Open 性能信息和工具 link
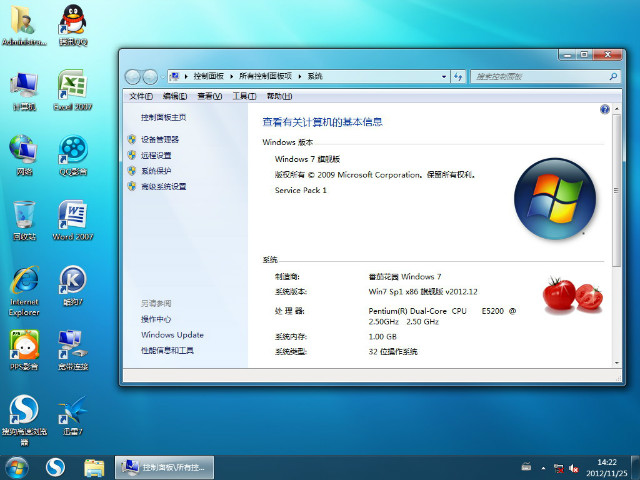The height and width of the screenshot is (480, 640). [167, 350]
